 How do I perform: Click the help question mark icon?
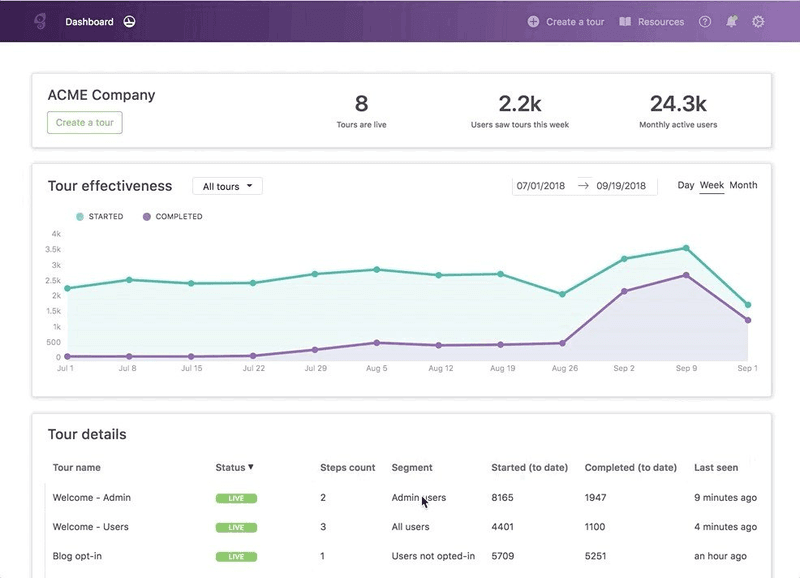(703, 21)
